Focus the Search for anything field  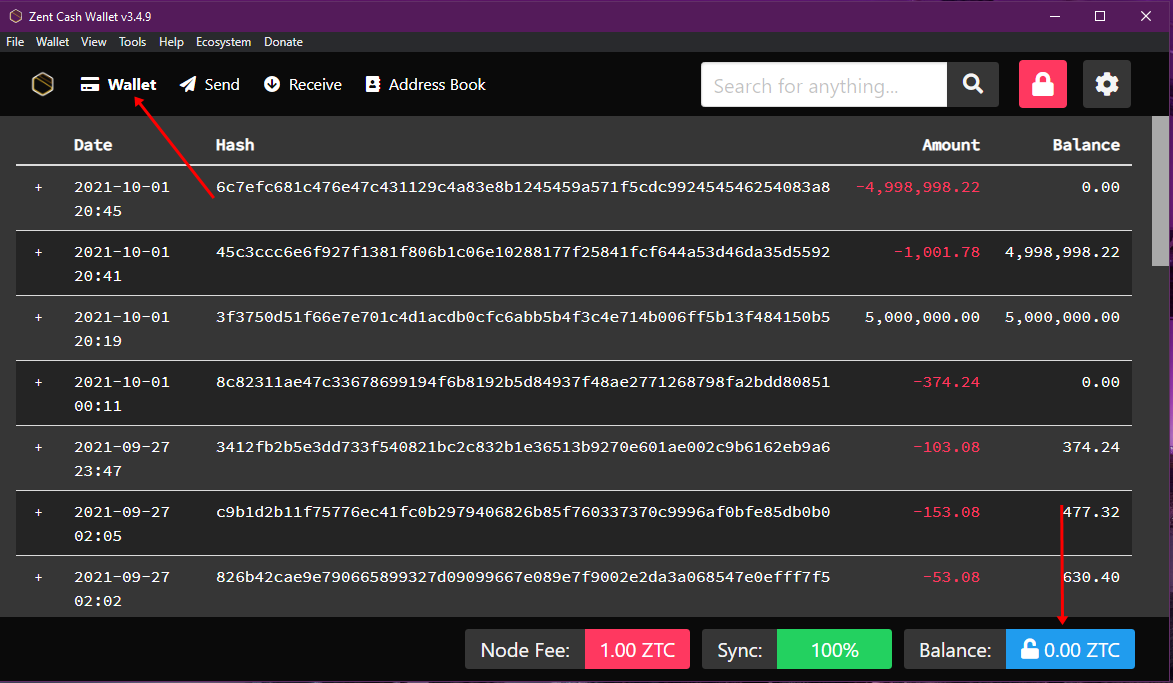824,85
